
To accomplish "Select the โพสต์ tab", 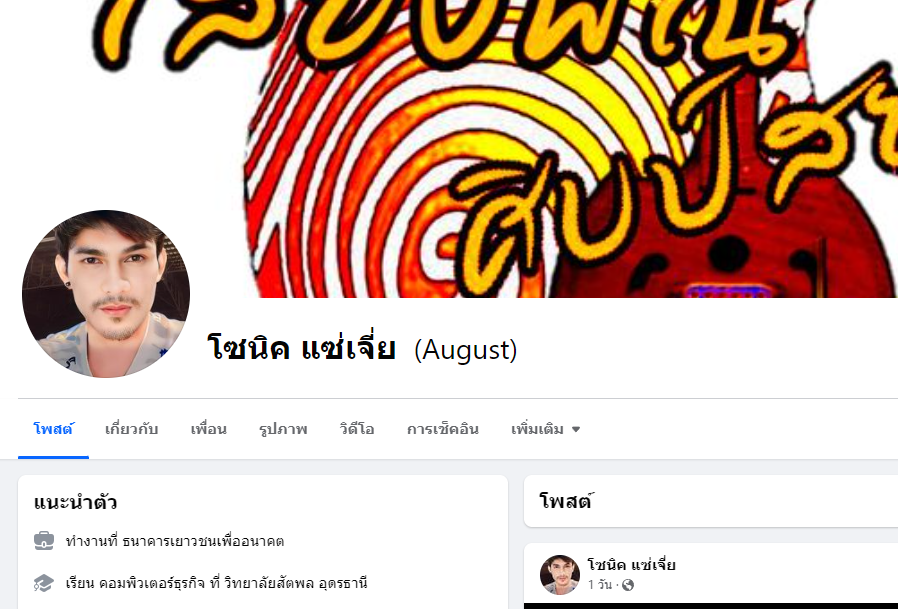I will click(53, 429).
